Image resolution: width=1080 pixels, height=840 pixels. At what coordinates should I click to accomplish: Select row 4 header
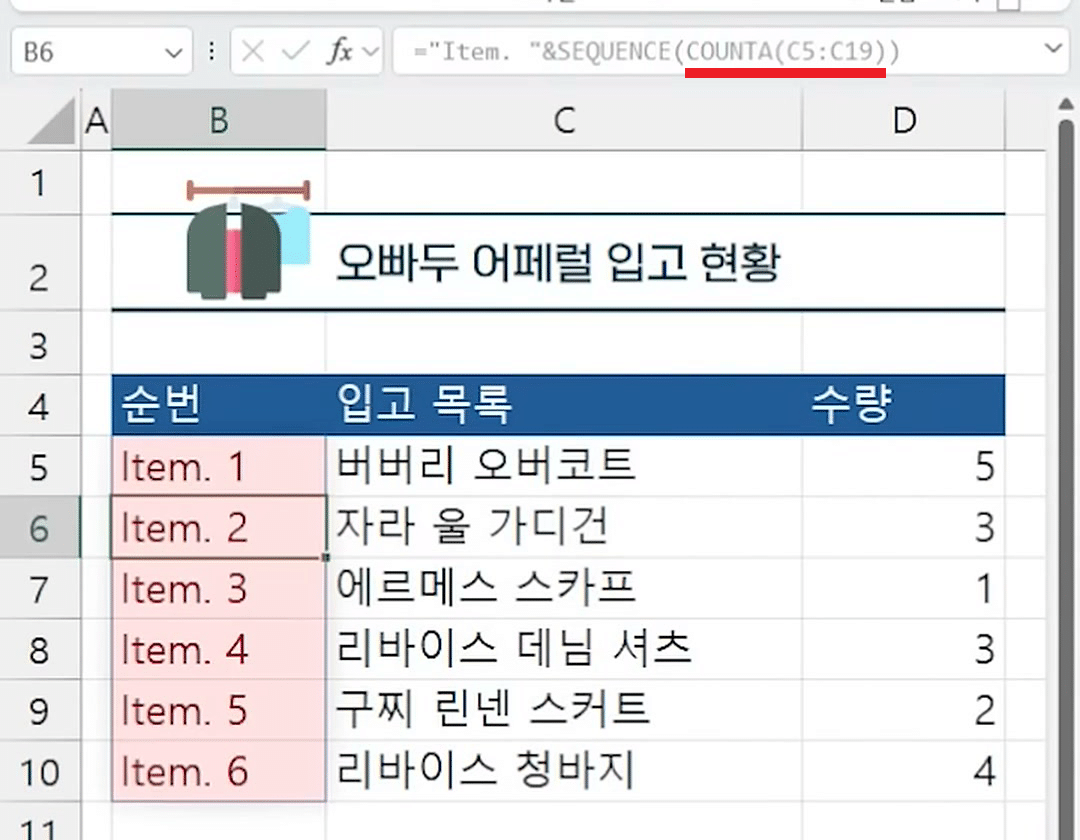tap(40, 406)
